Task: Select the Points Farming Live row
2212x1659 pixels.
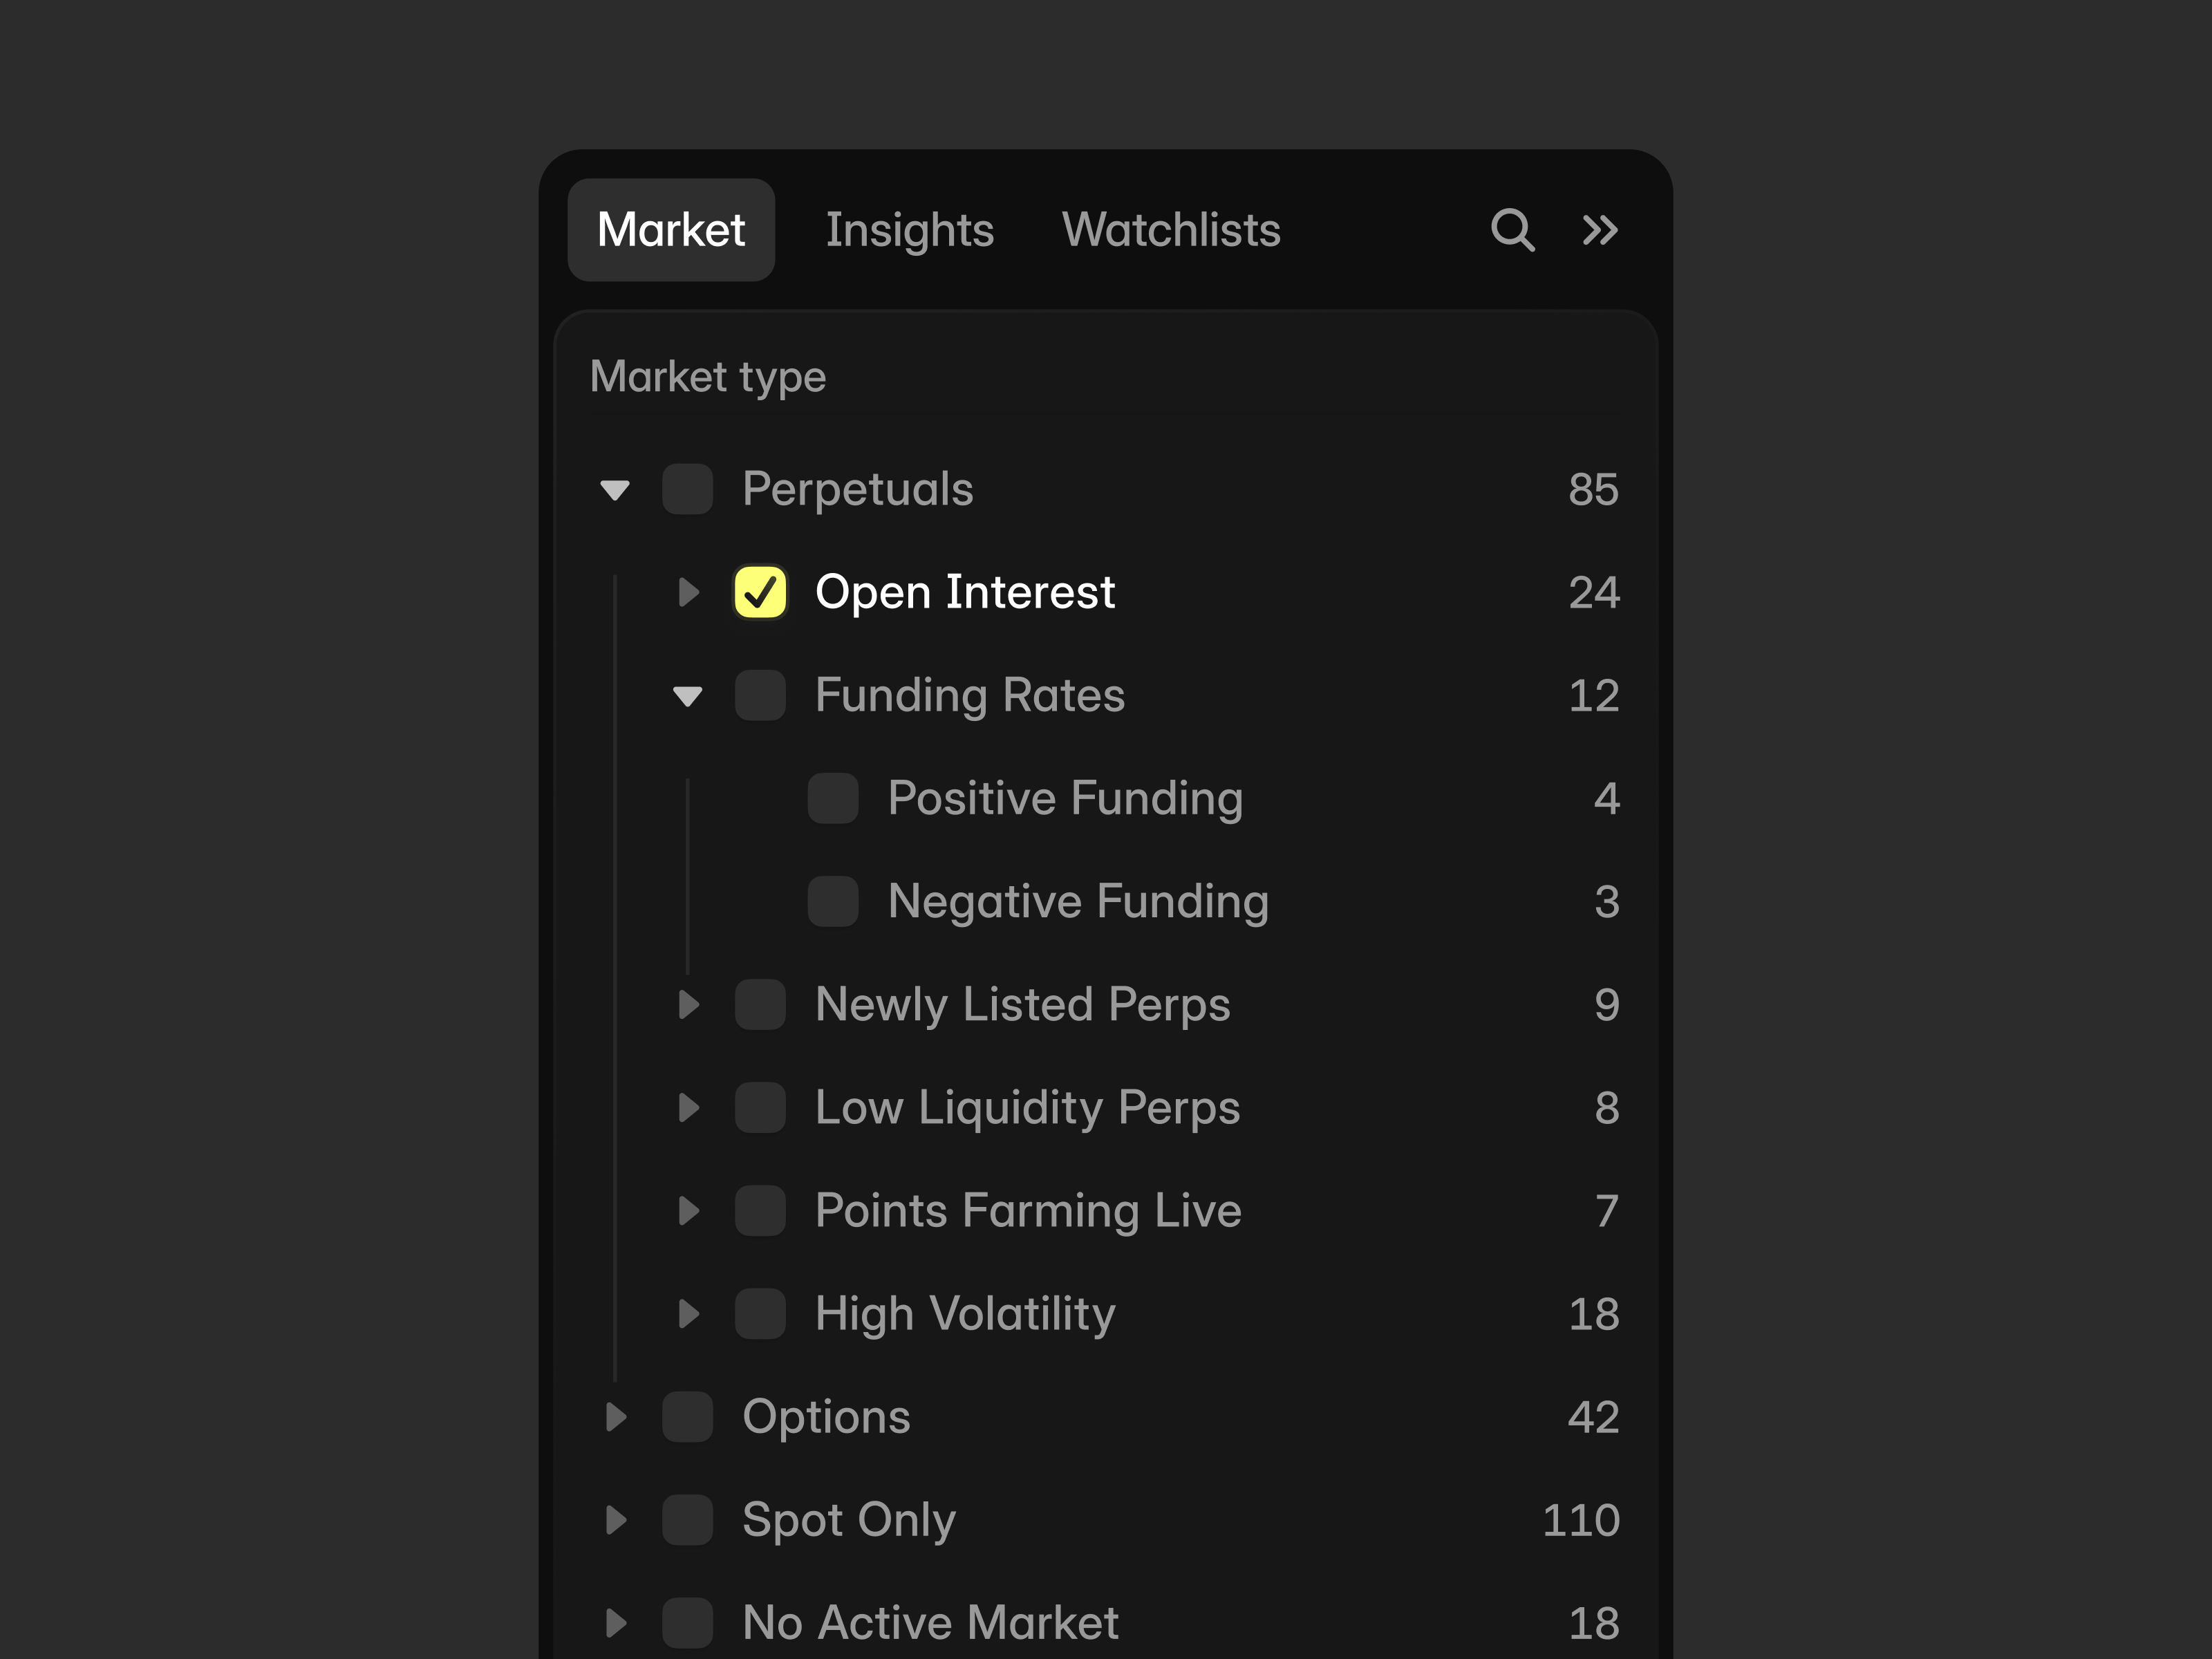Action: click(x=1027, y=1210)
